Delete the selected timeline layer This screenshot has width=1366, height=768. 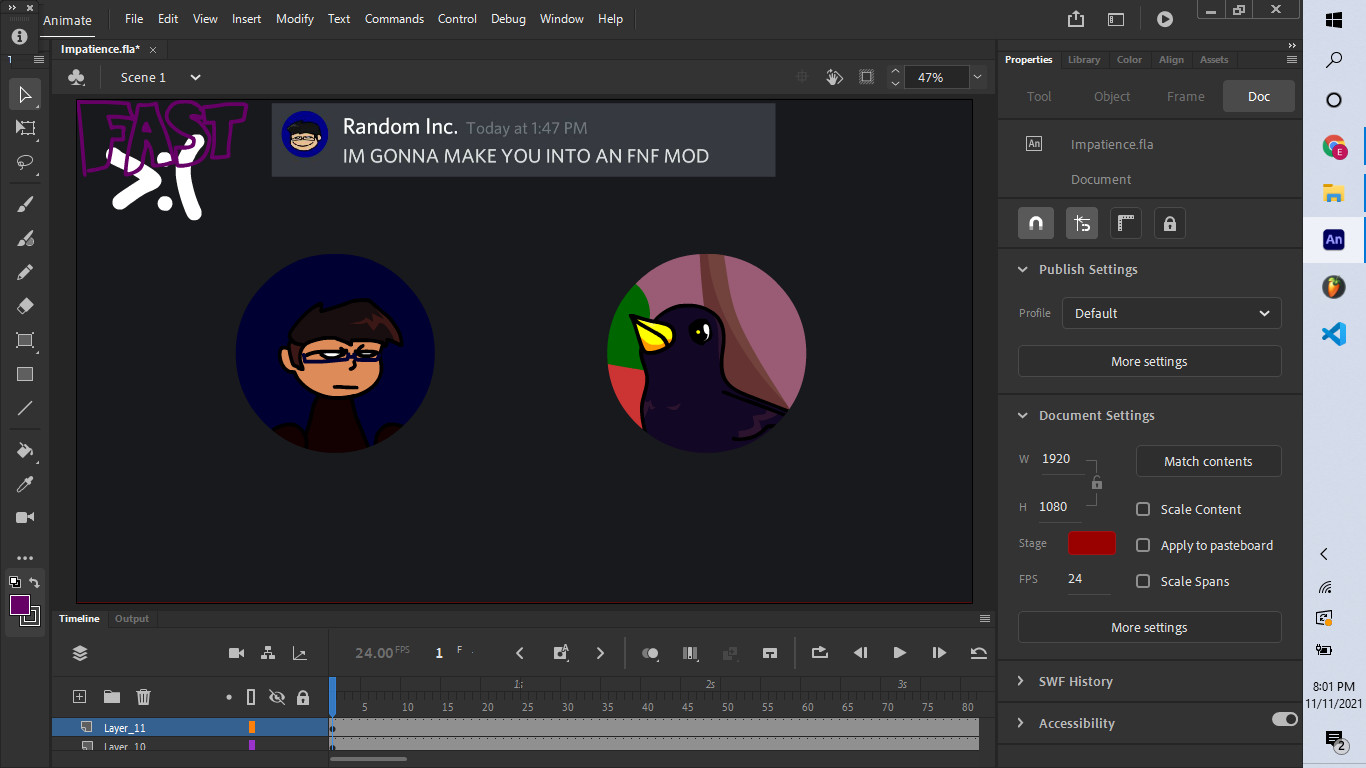click(144, 697)
